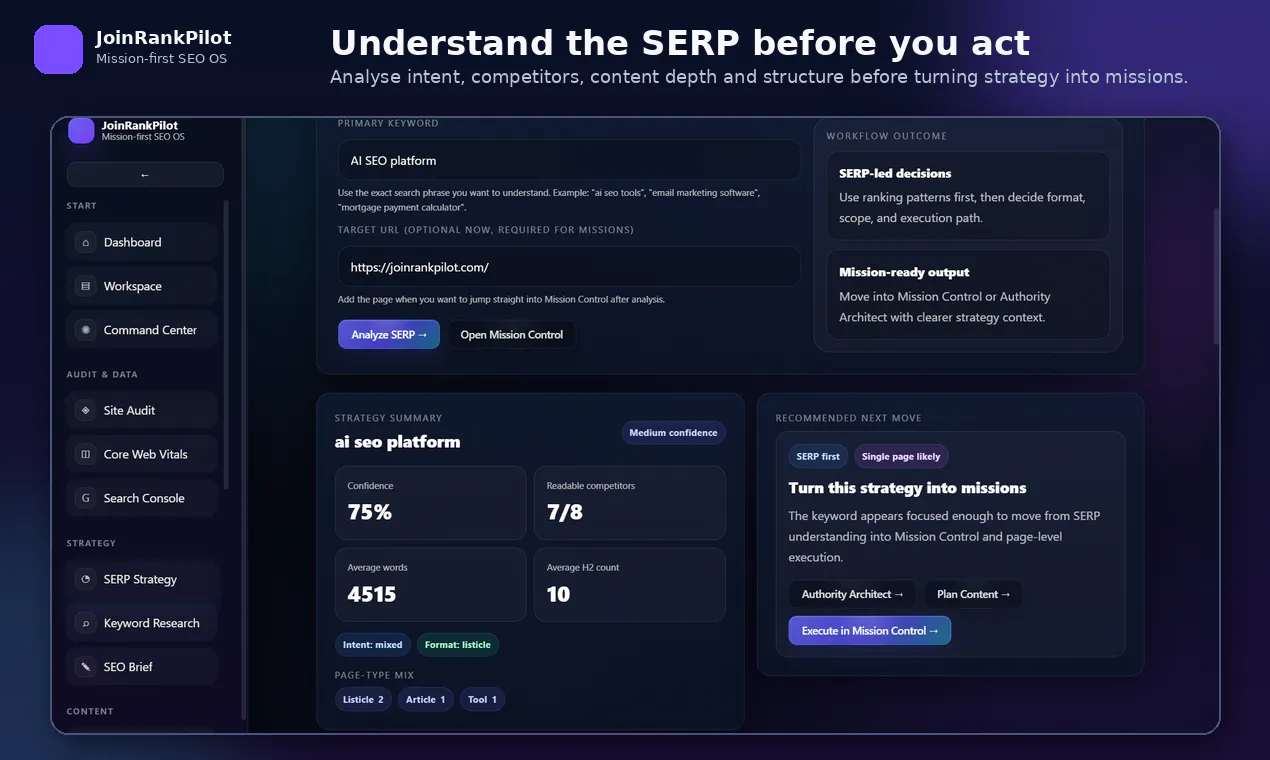Select the SERP Strategy pie icon
1270x760 pixels.
[85, 579]
